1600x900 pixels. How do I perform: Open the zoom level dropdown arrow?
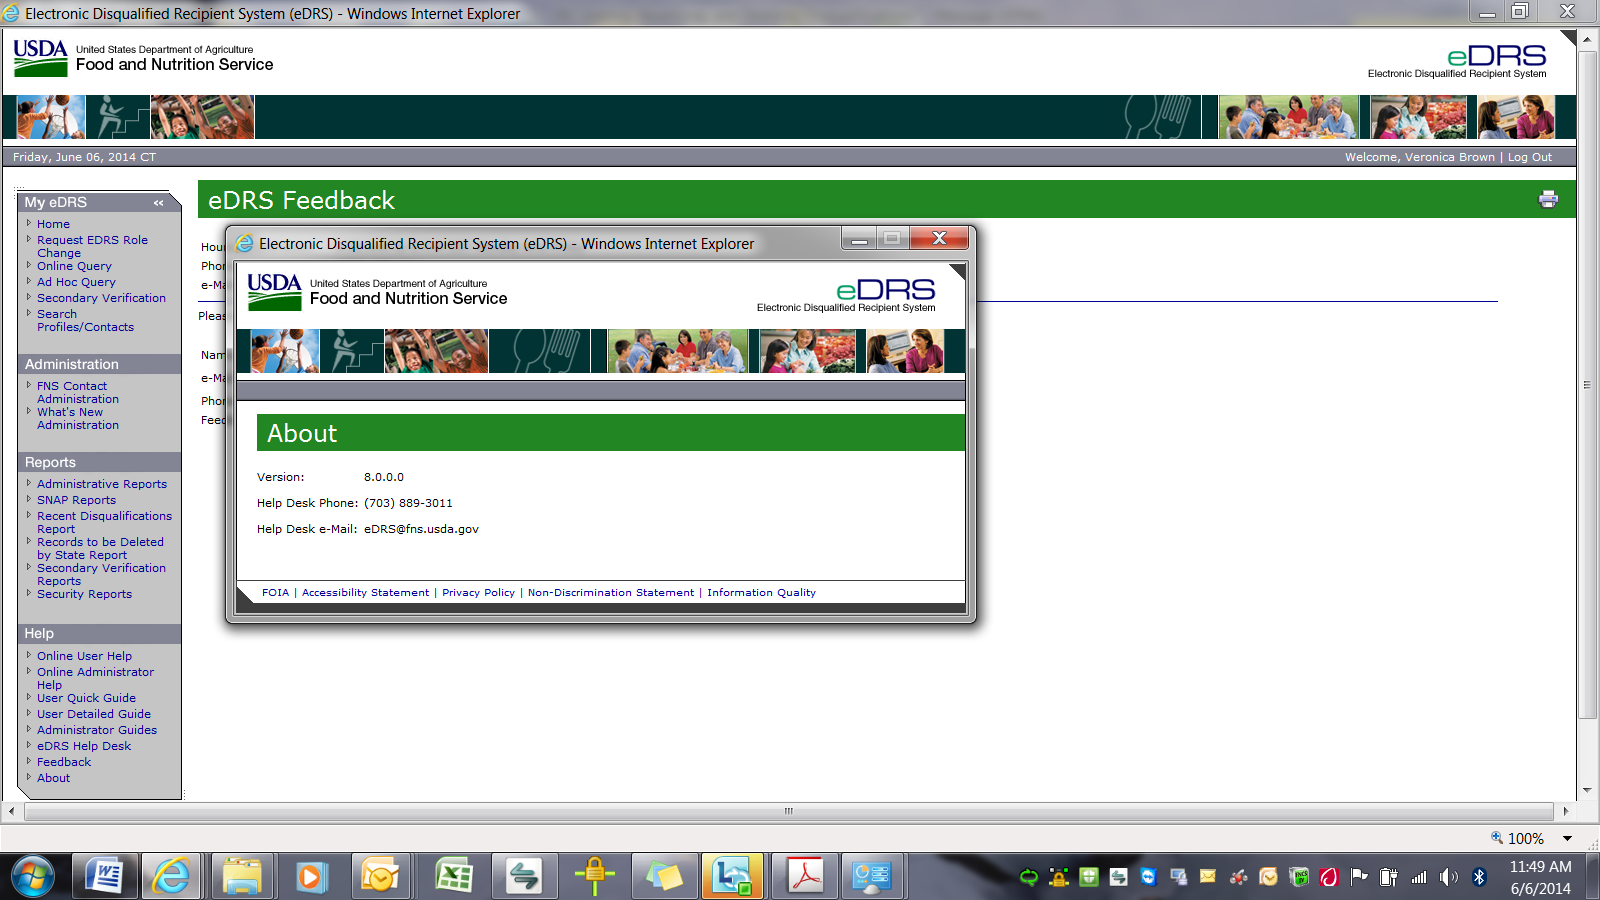pos(1568,839)
